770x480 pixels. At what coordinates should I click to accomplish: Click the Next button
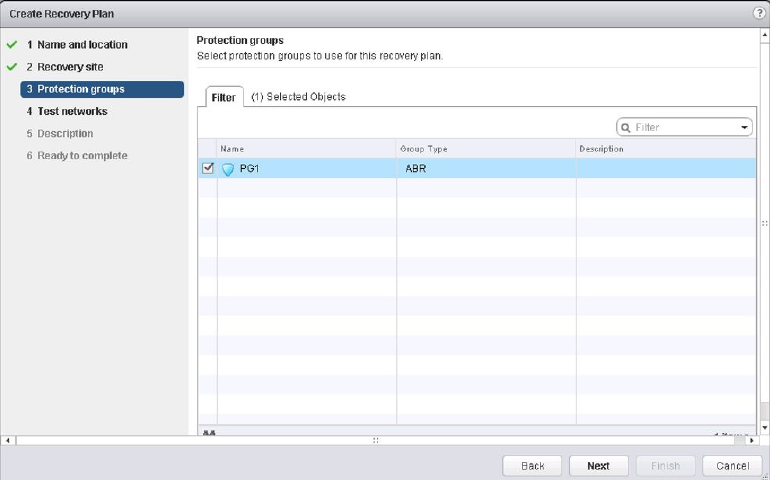point(598,466)
